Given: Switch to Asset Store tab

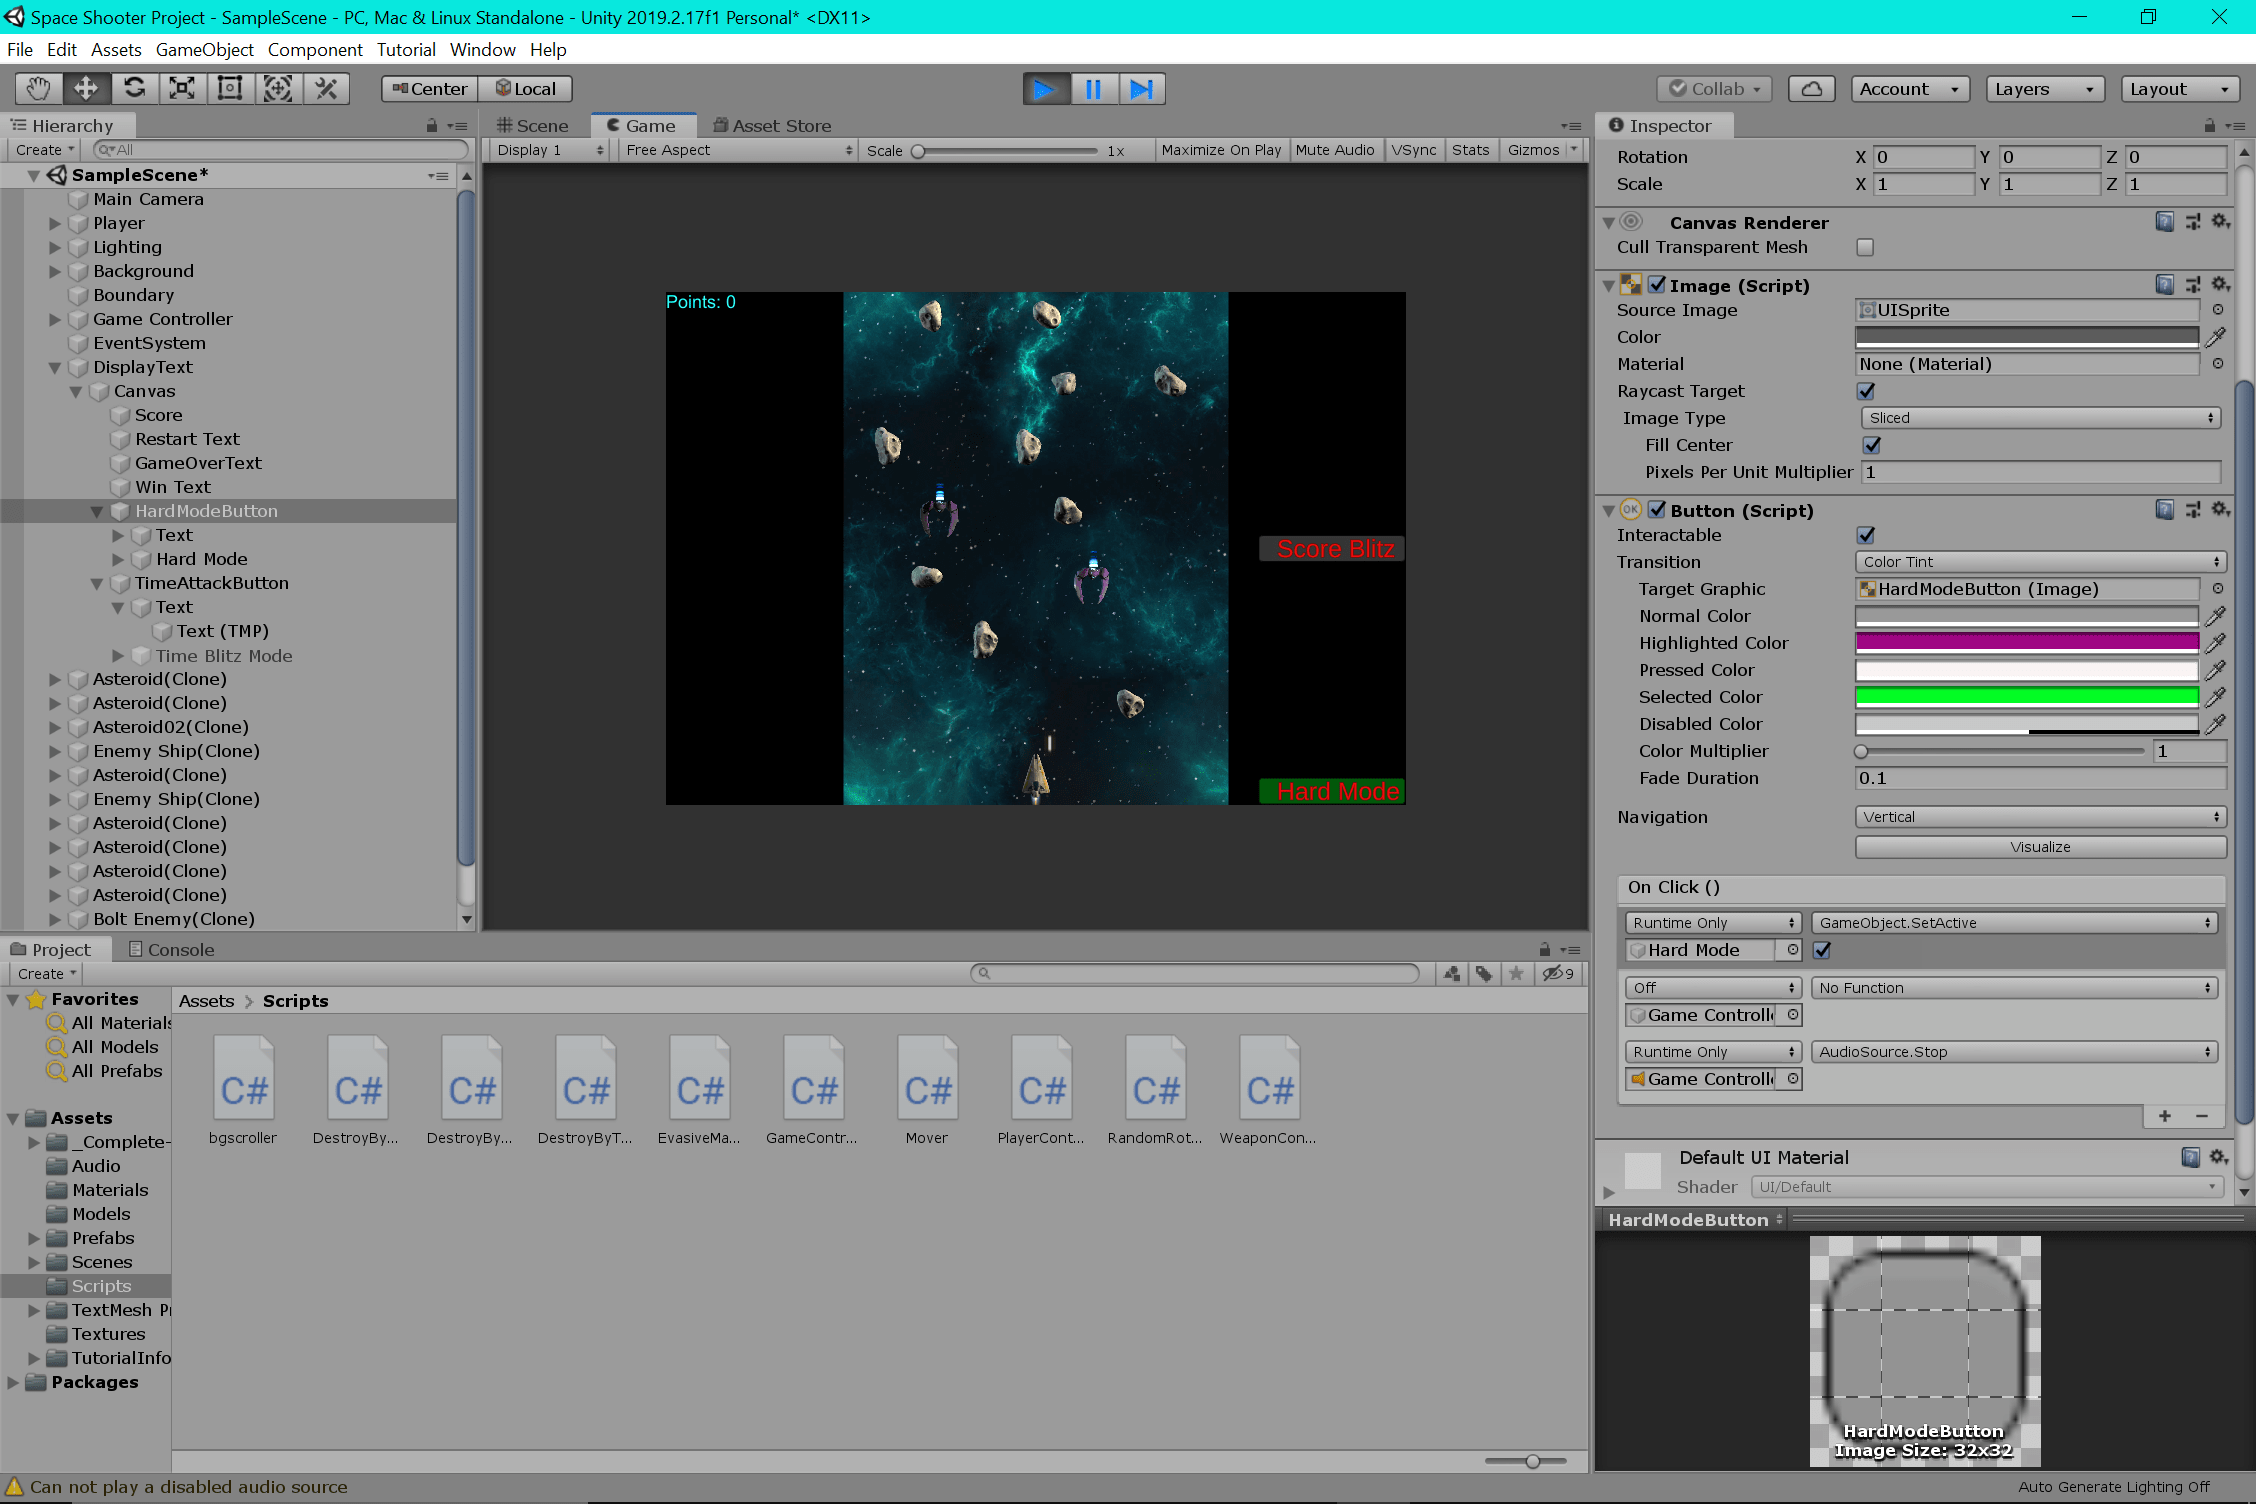Looking at the screenshot, I should 772,126.
